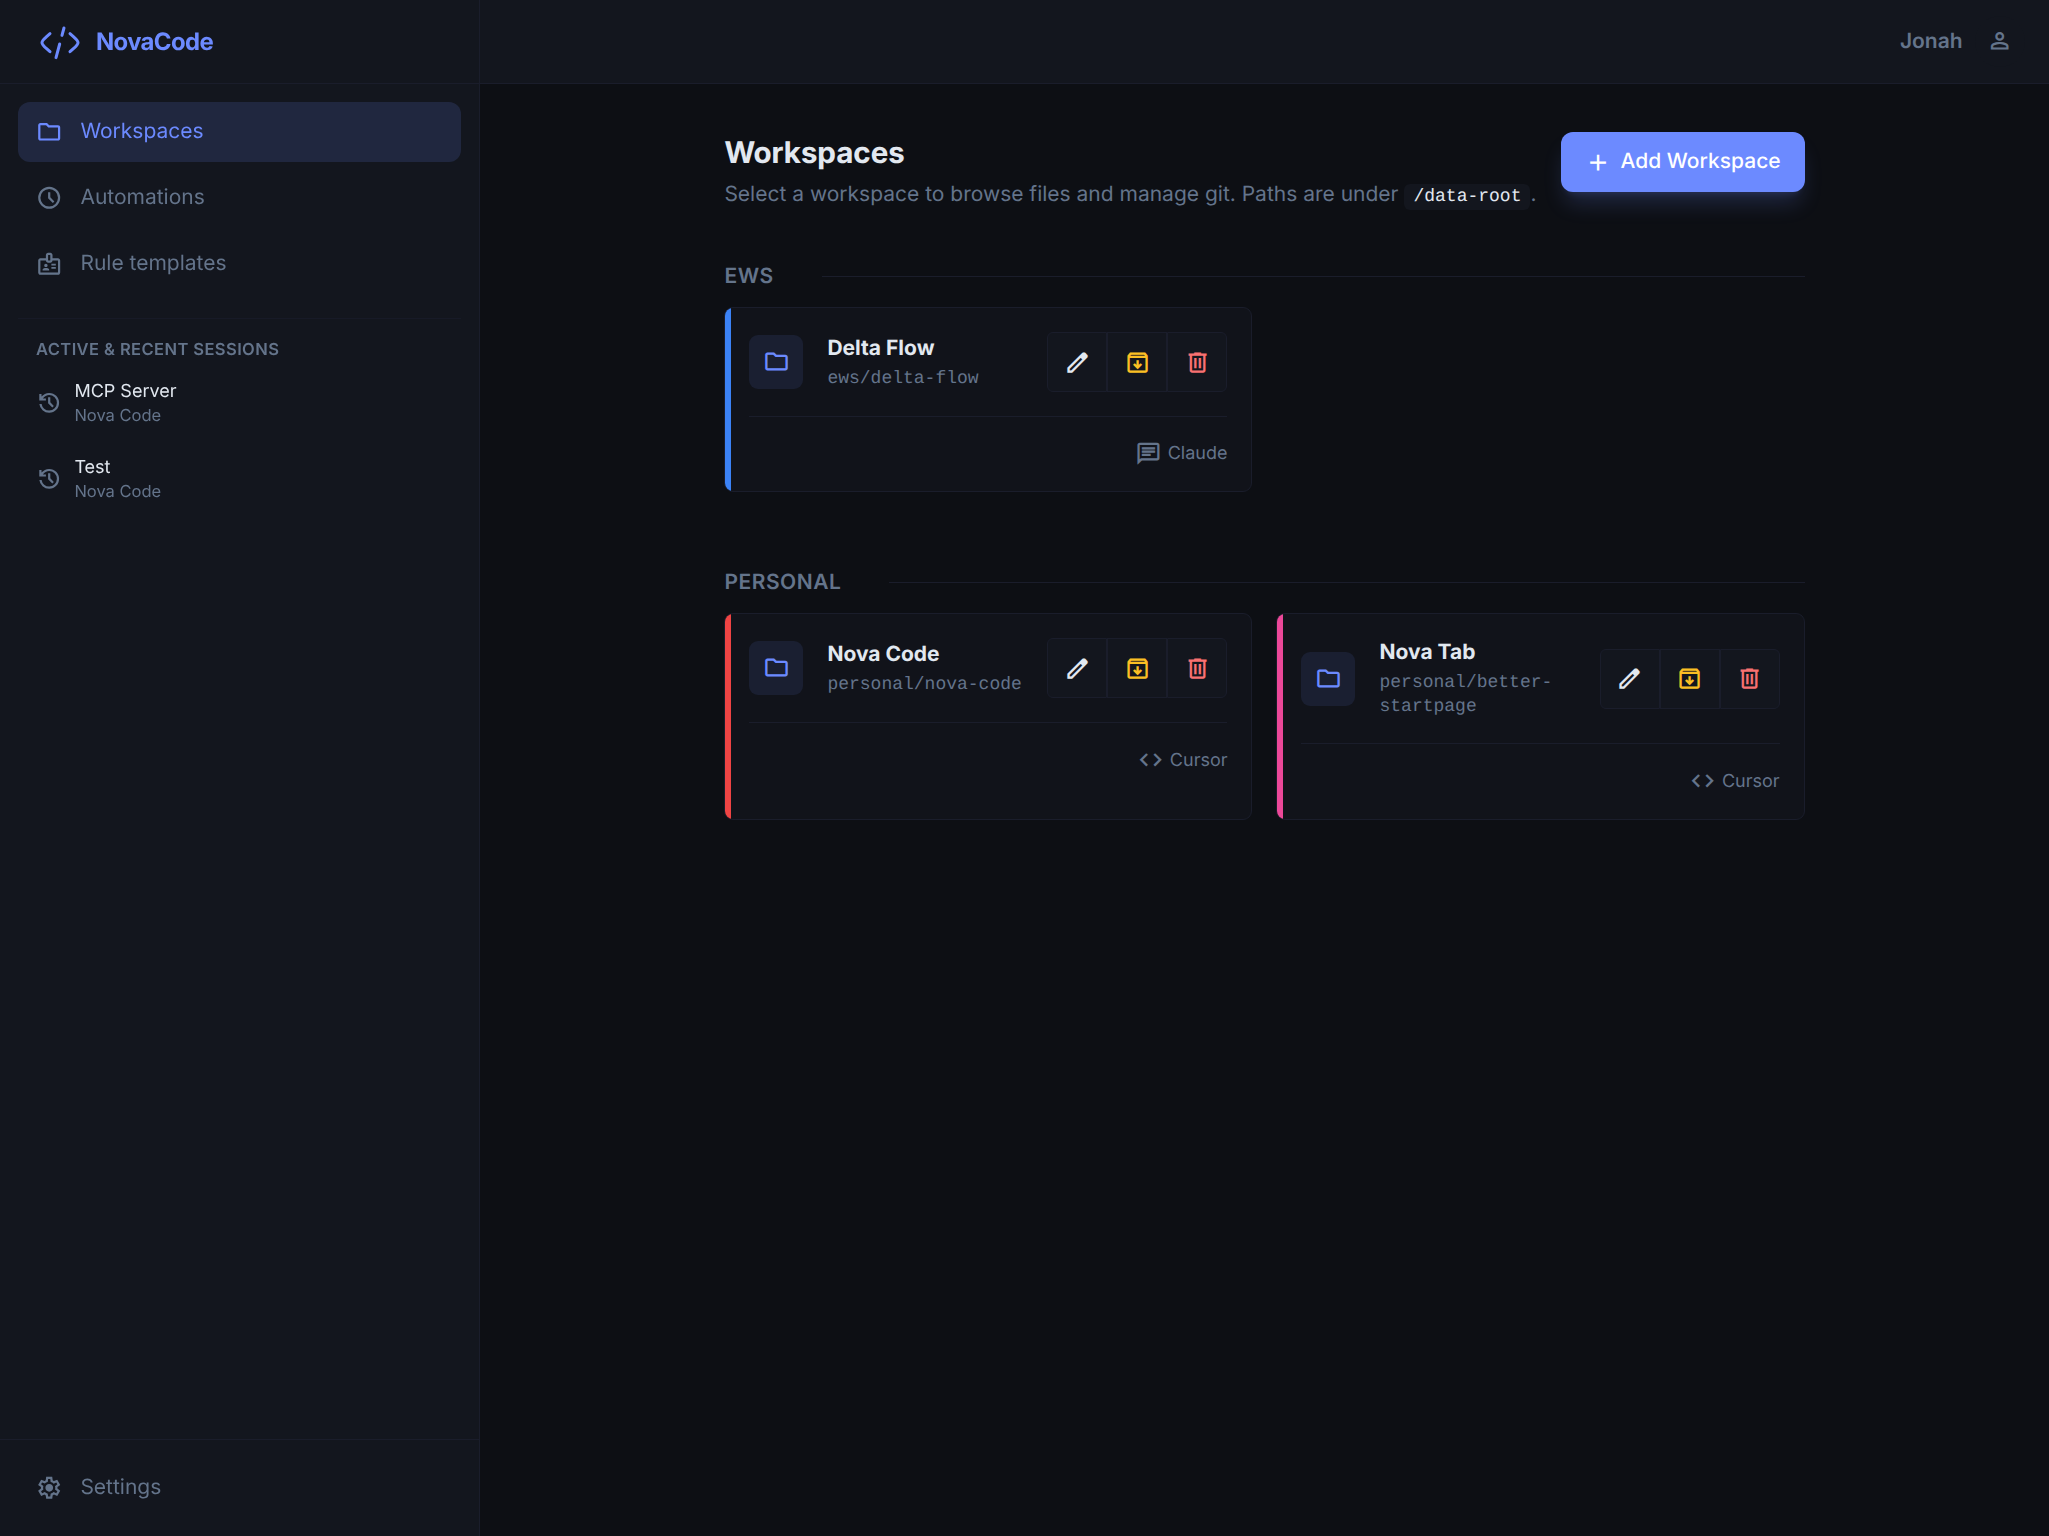2049x1536 pixels.
Task: Open the Delta Flow workspace title
Action: [880, 348]
